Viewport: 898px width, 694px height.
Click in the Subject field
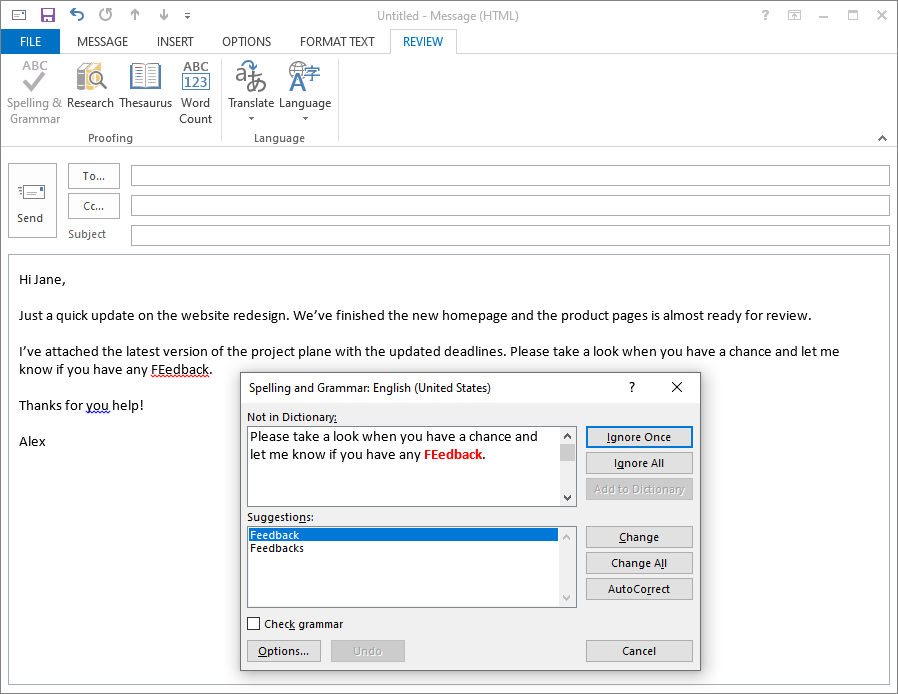[x=510, y=235]
